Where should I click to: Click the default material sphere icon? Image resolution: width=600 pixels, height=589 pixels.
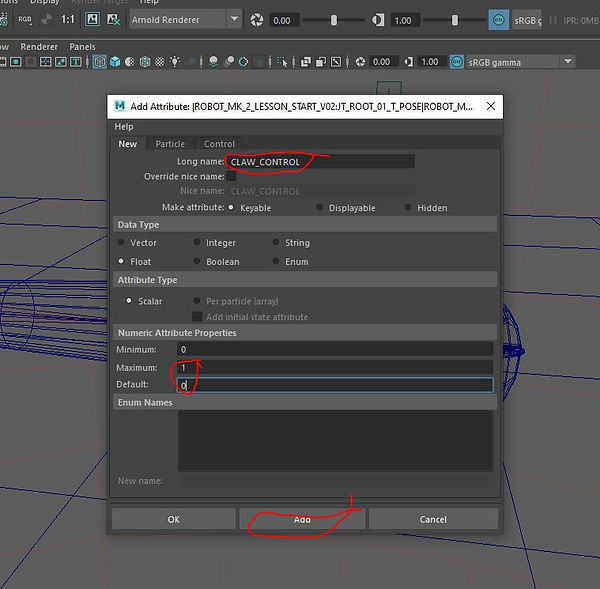130,62
